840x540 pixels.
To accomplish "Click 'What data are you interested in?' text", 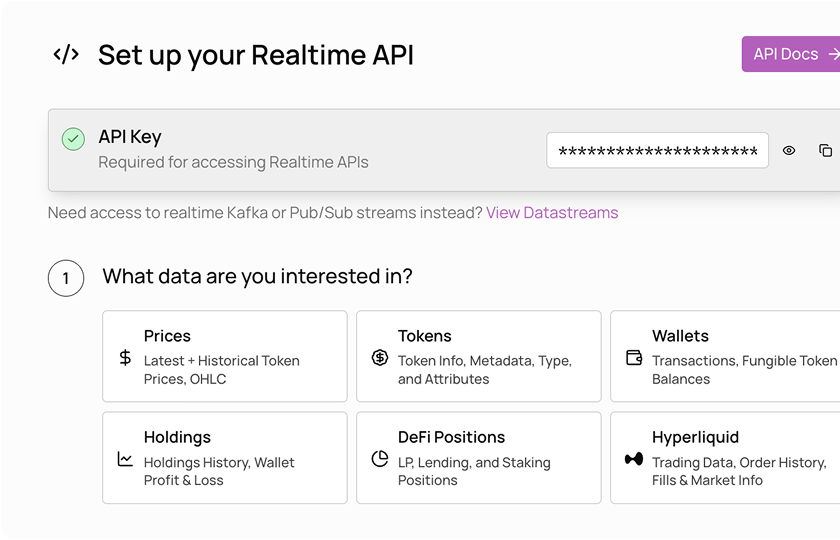I will pyautogui.click(x=257, y=276).
